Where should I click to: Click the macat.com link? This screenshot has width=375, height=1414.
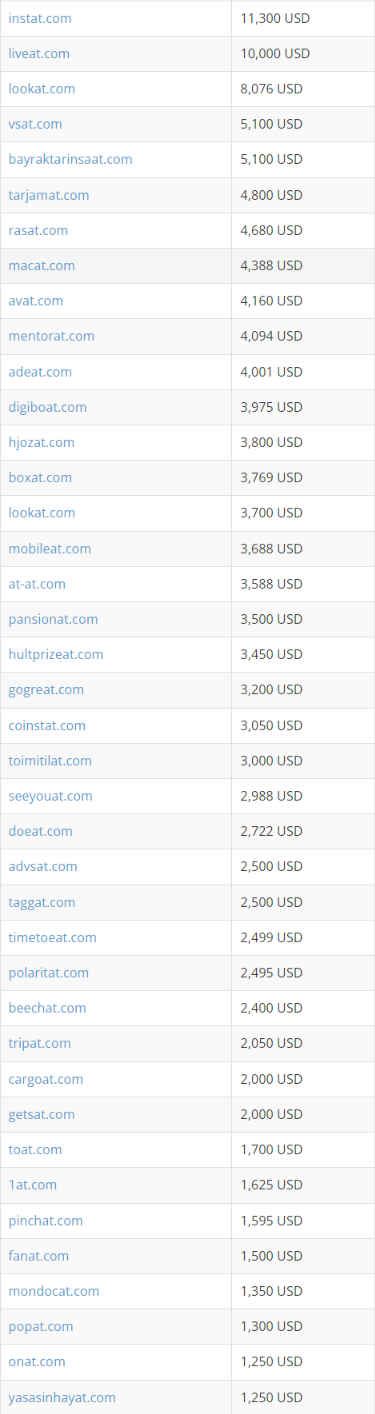pyautogui.click(x=41, y=265)
